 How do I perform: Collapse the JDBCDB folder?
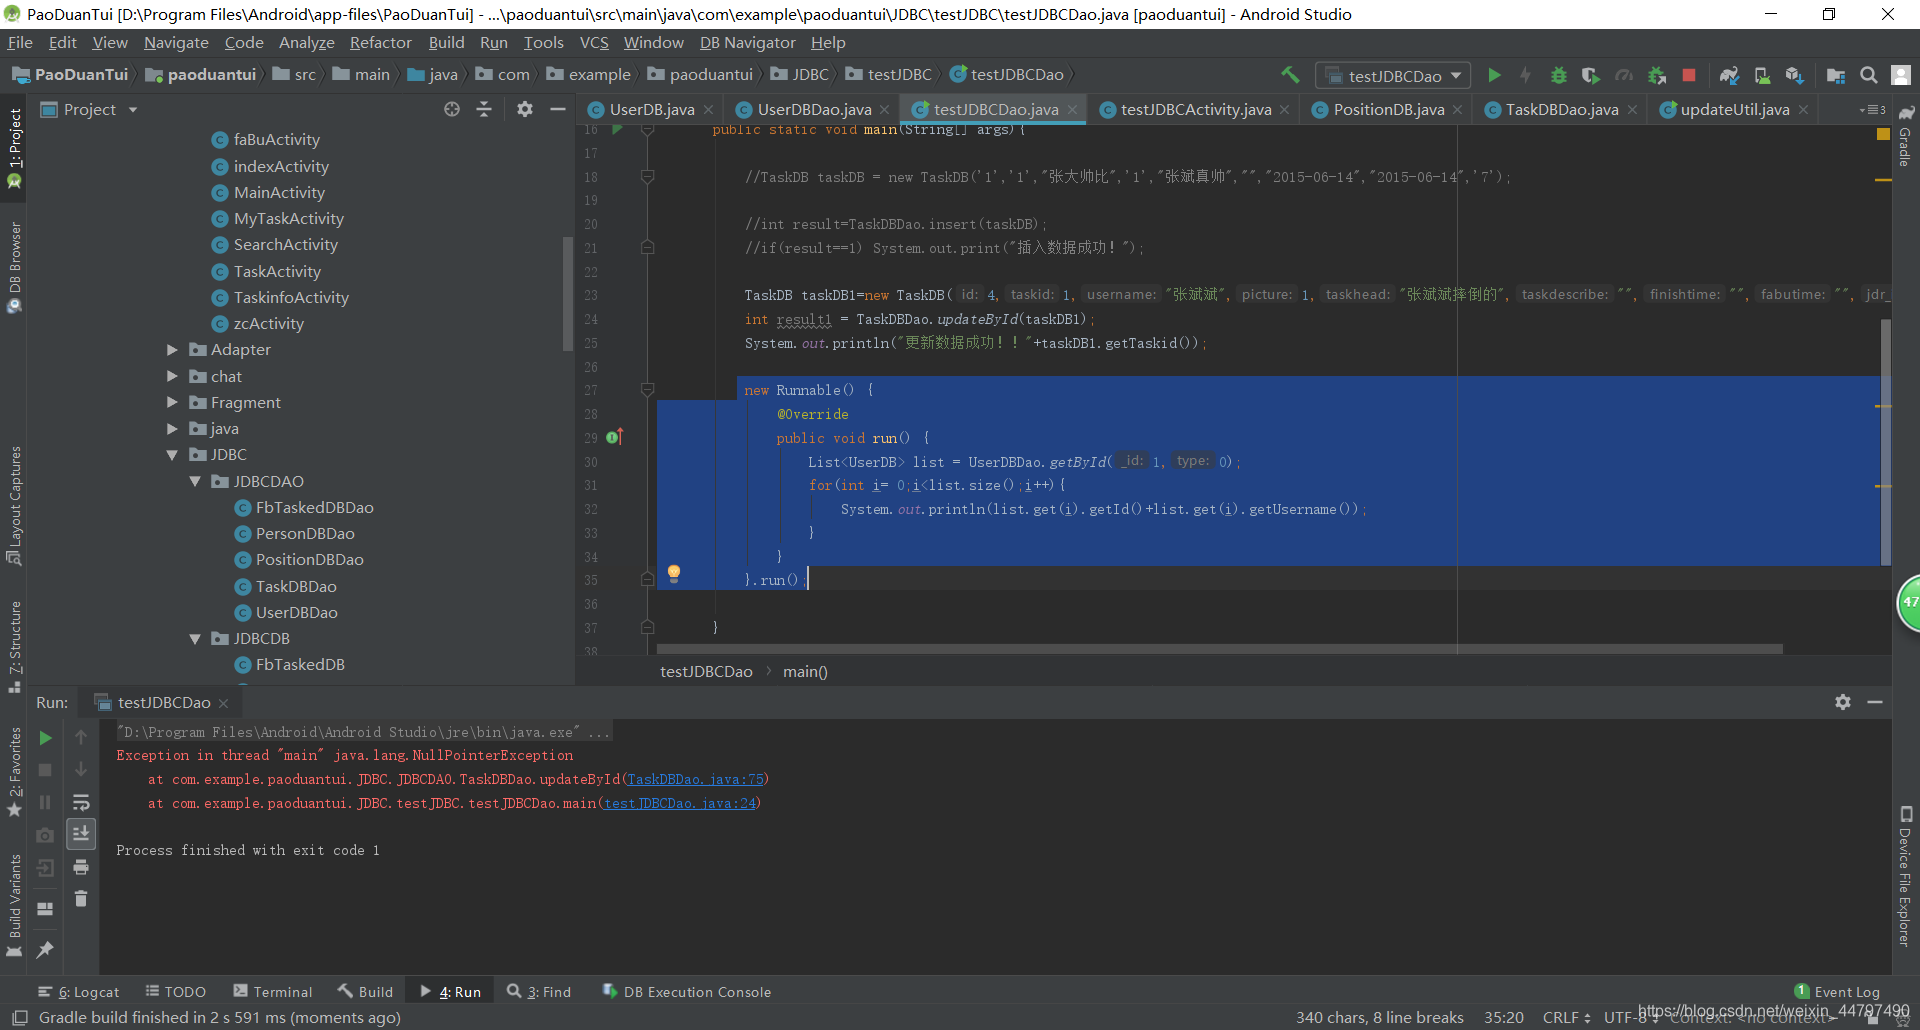pos(195,638)
